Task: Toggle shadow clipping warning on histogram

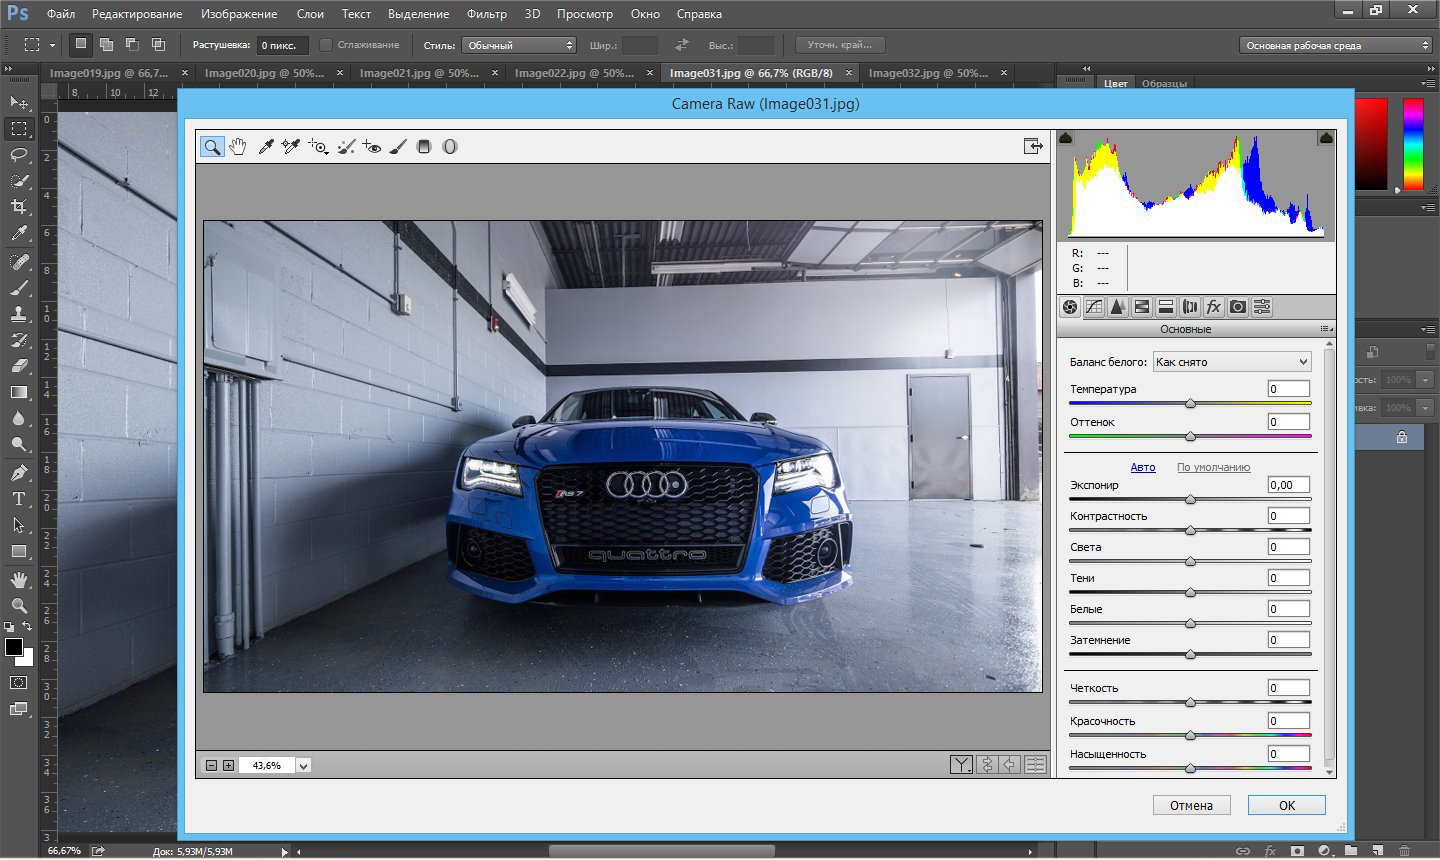Action: pos(1066,138)
